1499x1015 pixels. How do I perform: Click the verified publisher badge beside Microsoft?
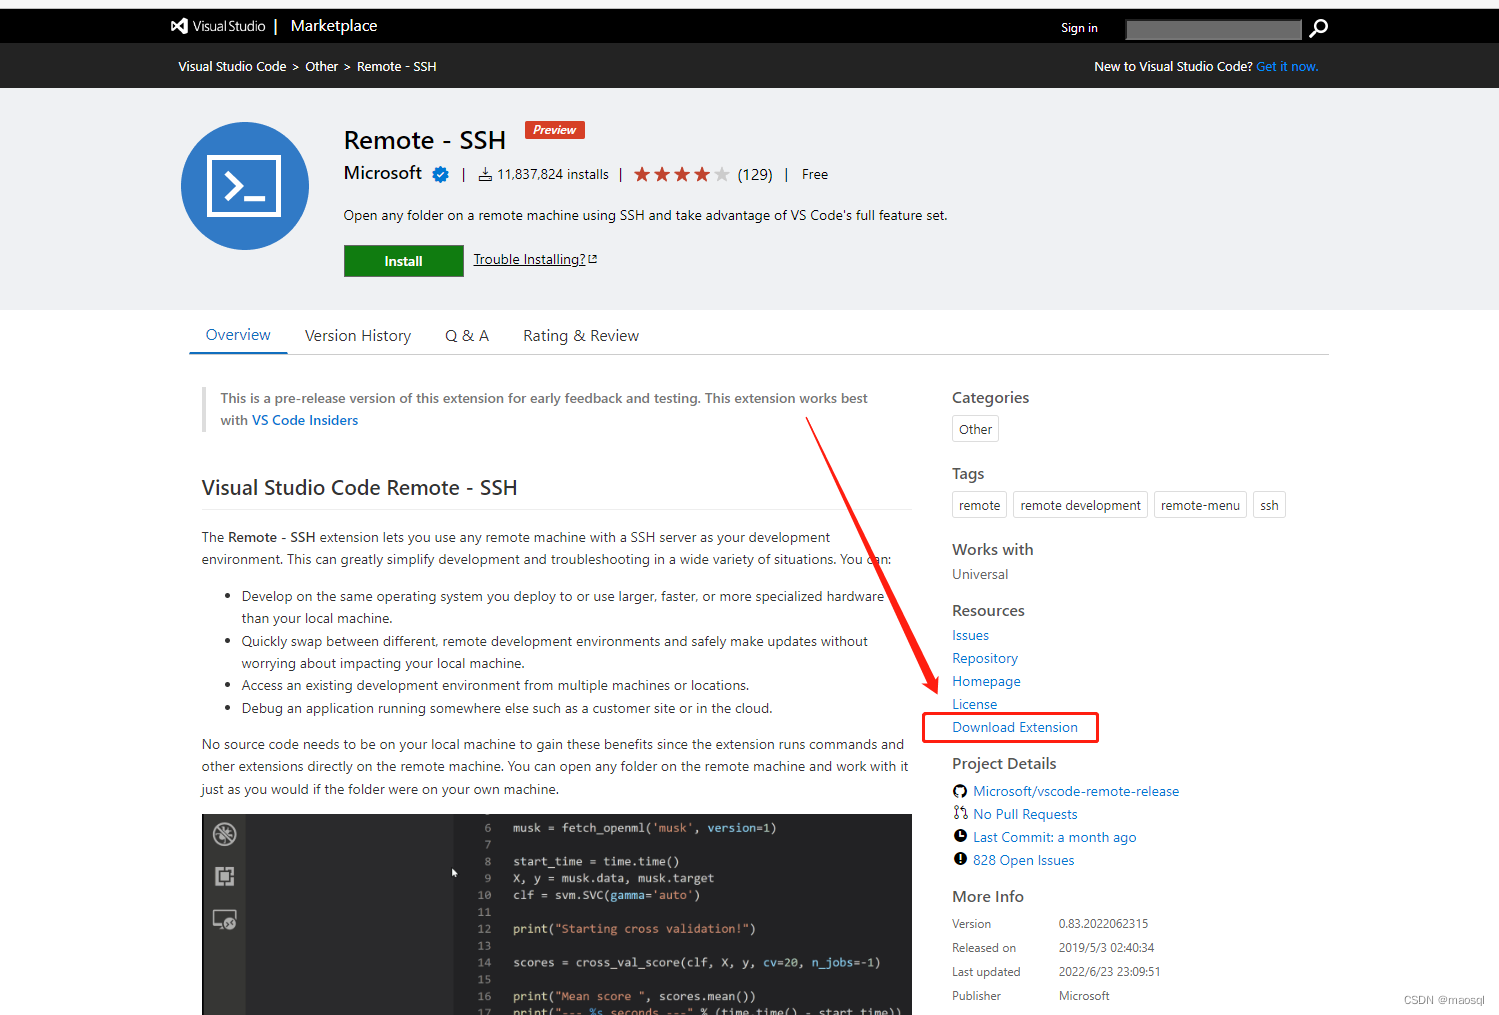click(x=440, y=173)
